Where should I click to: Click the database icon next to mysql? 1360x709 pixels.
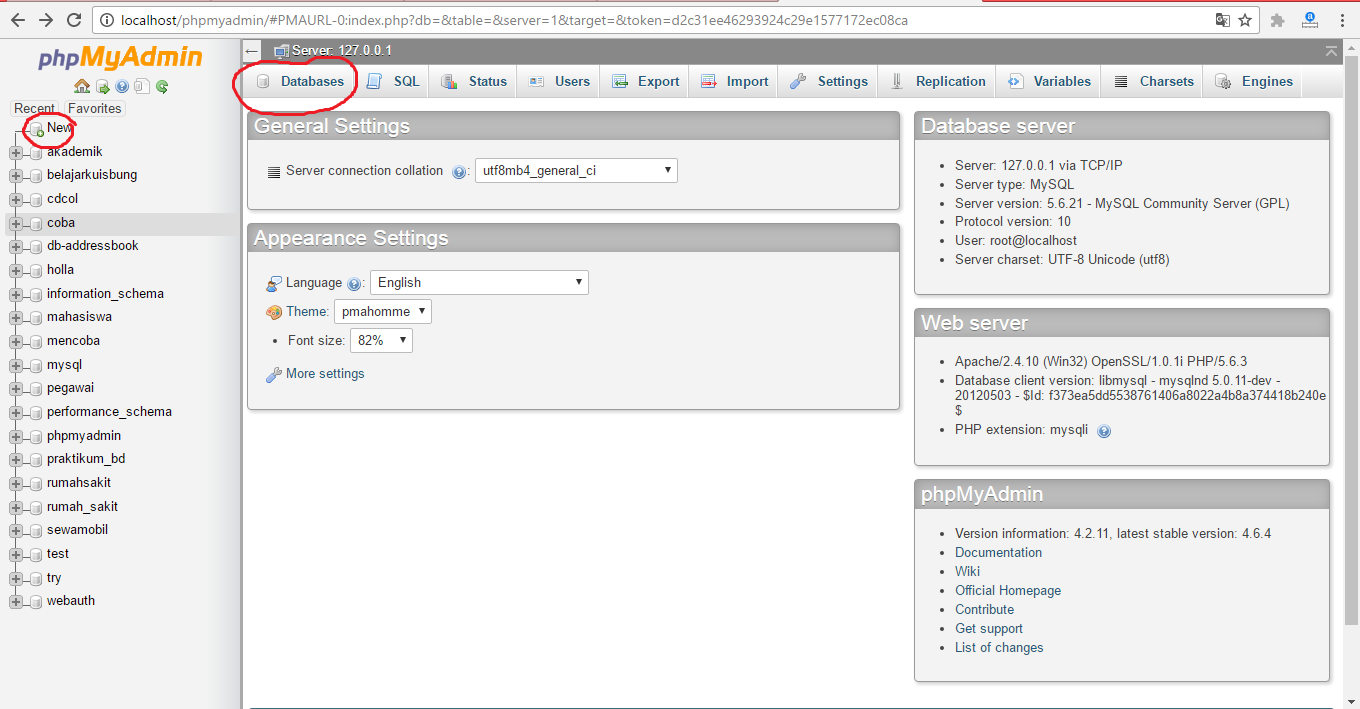pos(37,365)
